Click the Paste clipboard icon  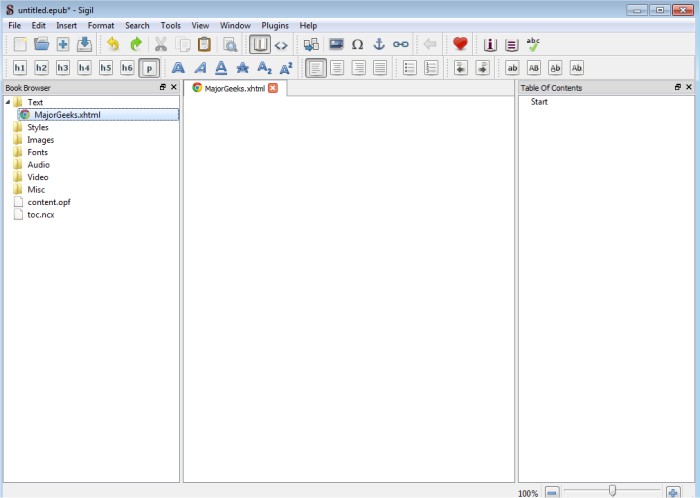click(204, 44)
